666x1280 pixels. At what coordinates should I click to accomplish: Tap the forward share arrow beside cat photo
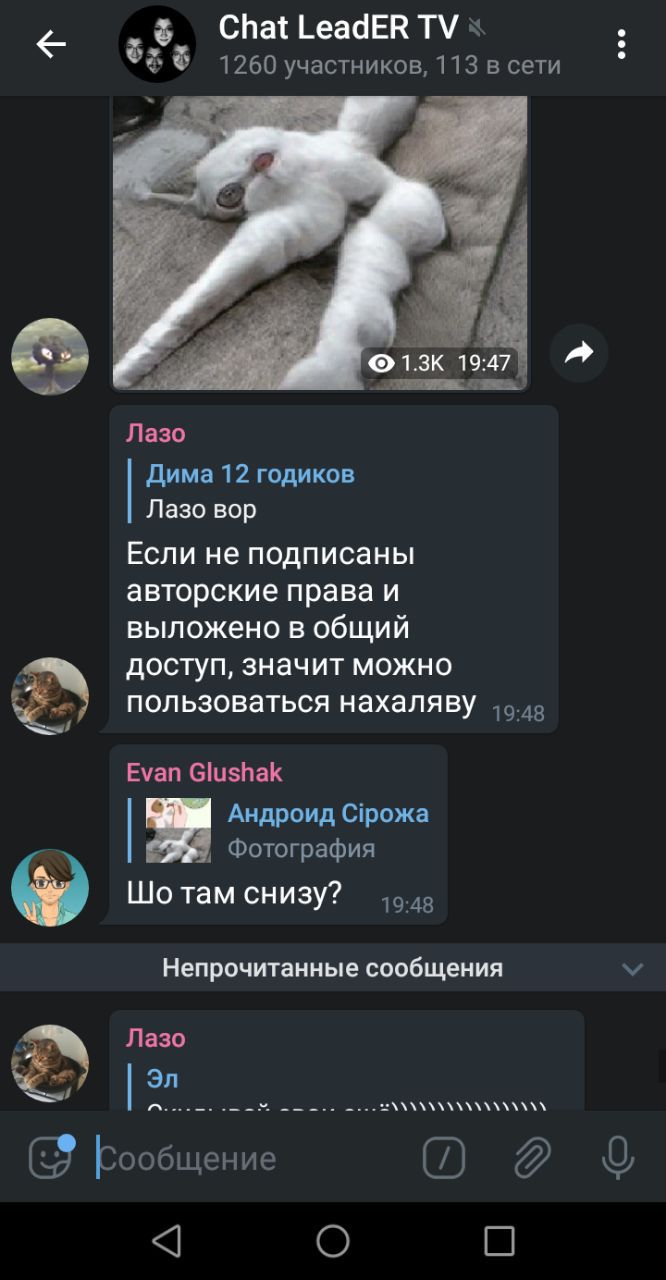pyautogui.click(x=579, y=353)
